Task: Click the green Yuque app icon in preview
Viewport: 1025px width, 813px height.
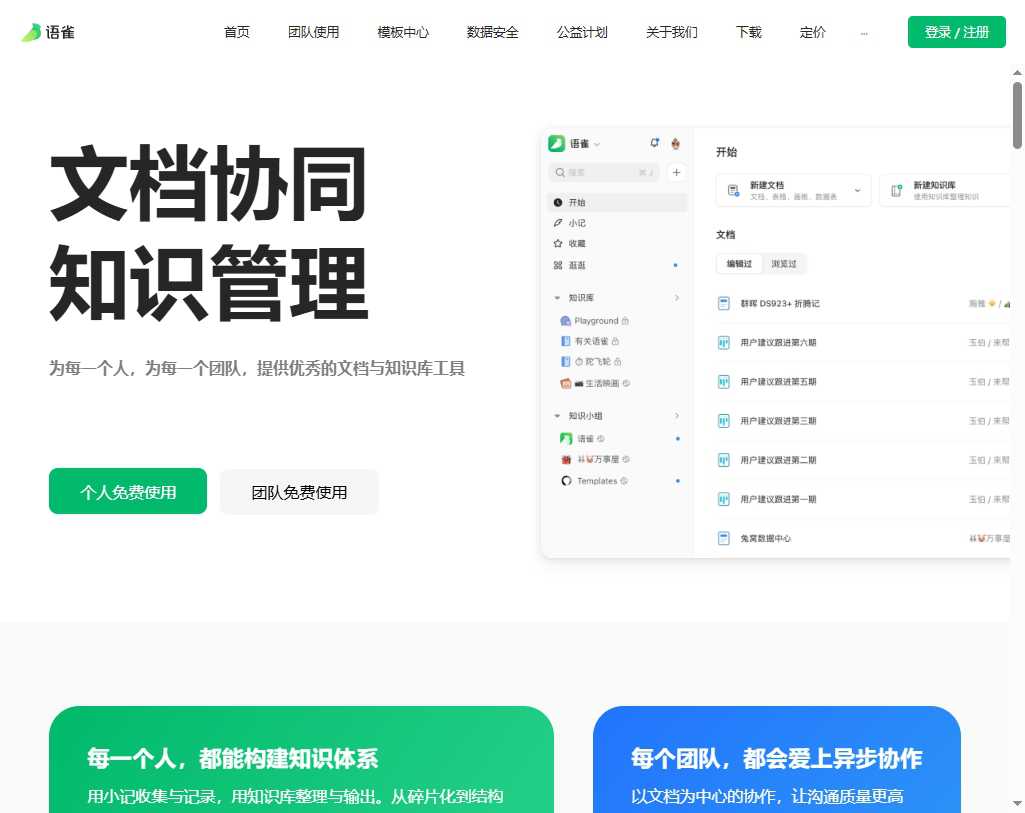Action: point(556,143)
